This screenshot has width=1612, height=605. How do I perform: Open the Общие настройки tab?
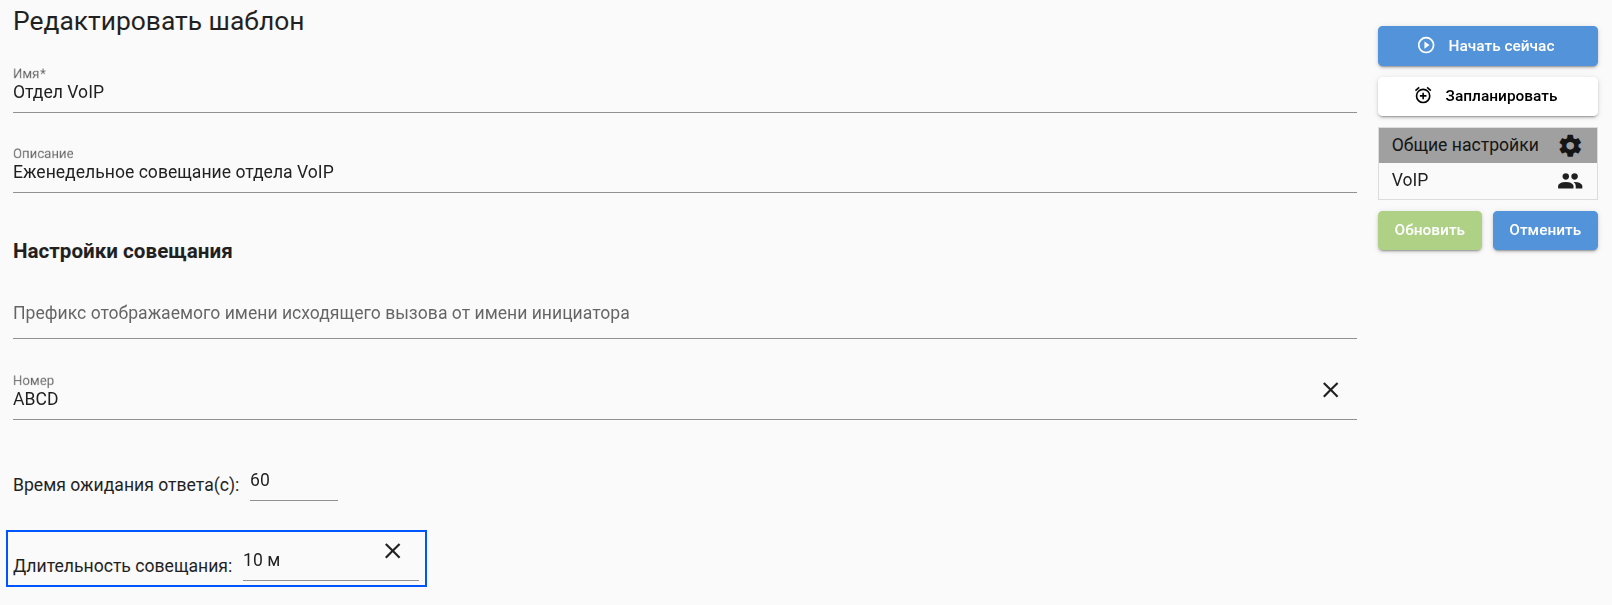point(1465,146)
